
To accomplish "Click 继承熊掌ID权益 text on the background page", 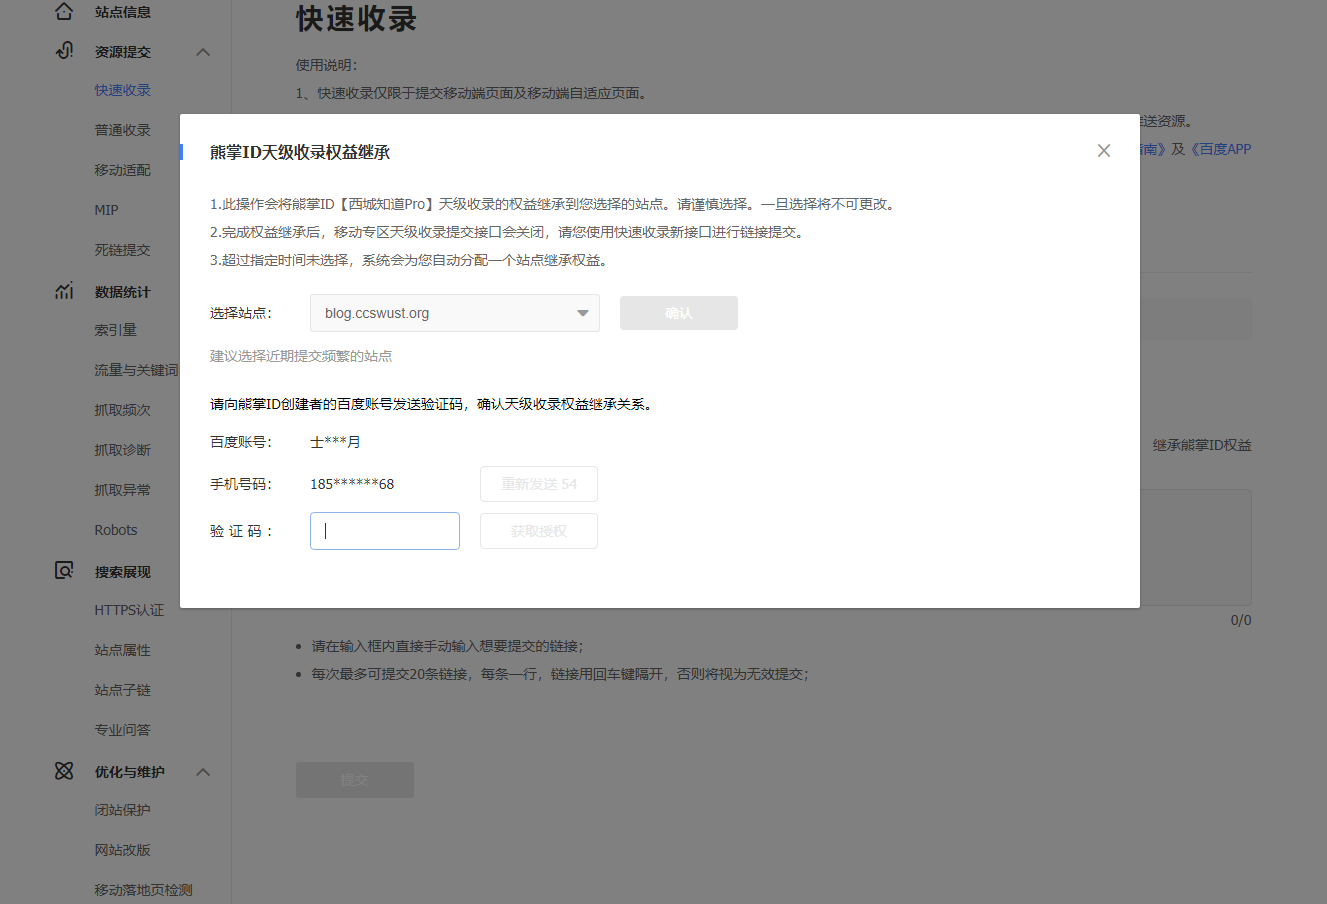I will (1202, 445).
